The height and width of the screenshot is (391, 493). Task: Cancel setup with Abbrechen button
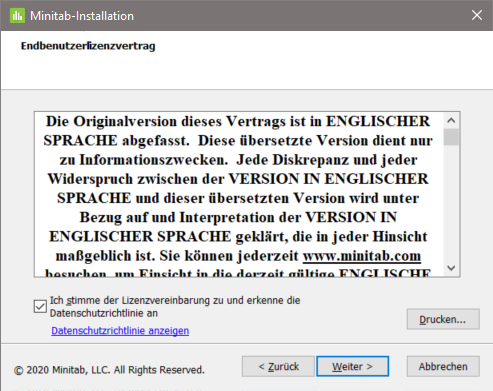pyautogui.click(x=443, y=367)
